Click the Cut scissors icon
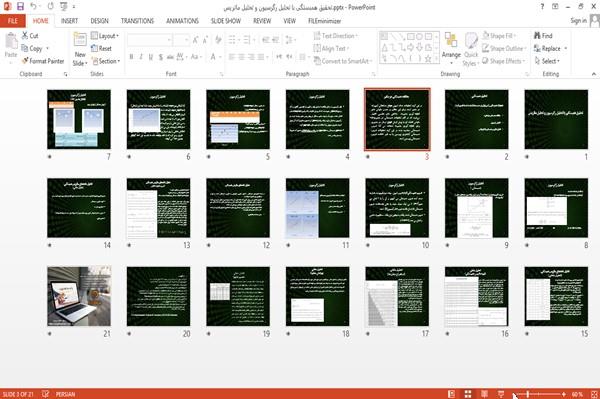Screen dimensions: 600x399 (x=25, y=36)
